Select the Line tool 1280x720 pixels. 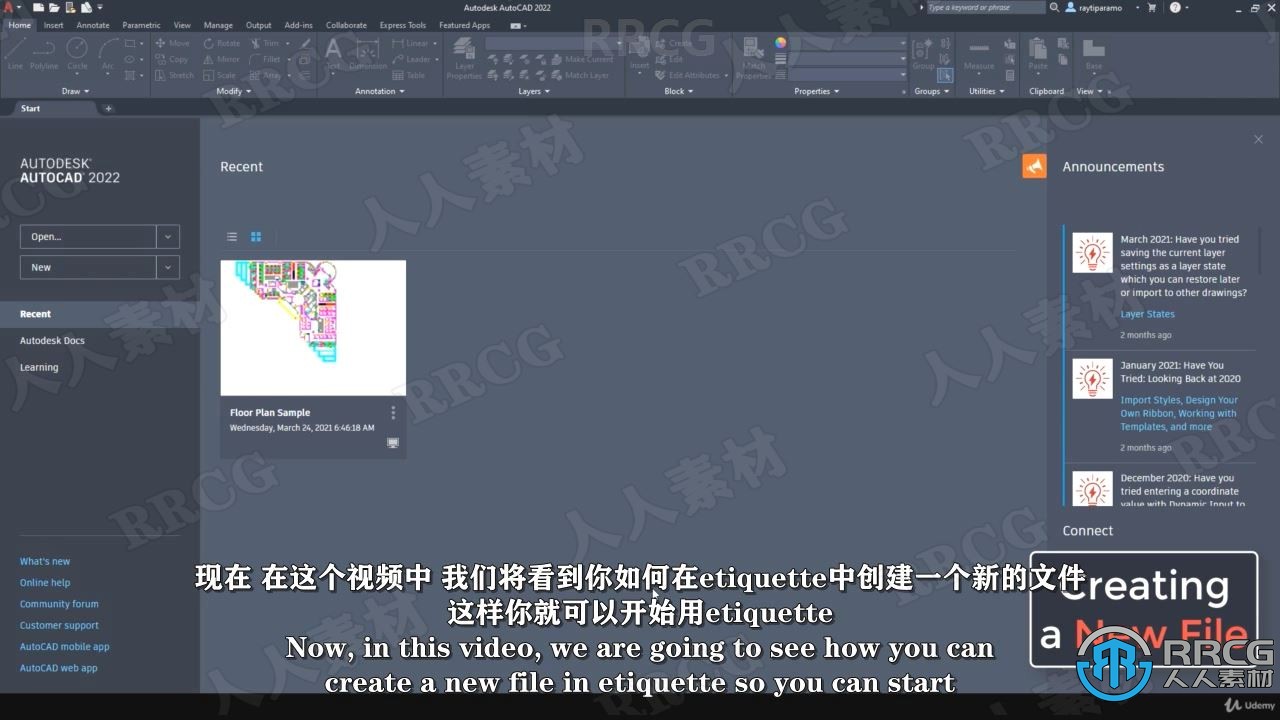coord(15,54)
